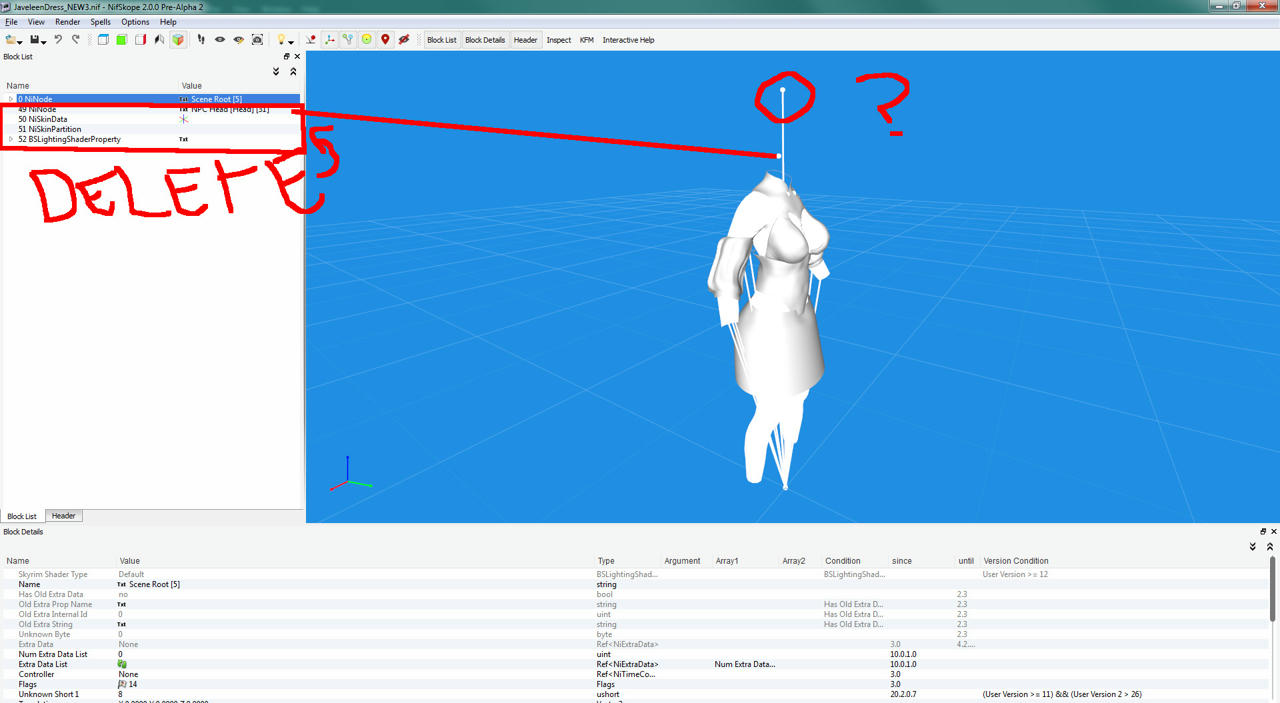1280x703 pixels.
Task: Collapse all rows in Block Details panel
Action: click(1270, 547)
